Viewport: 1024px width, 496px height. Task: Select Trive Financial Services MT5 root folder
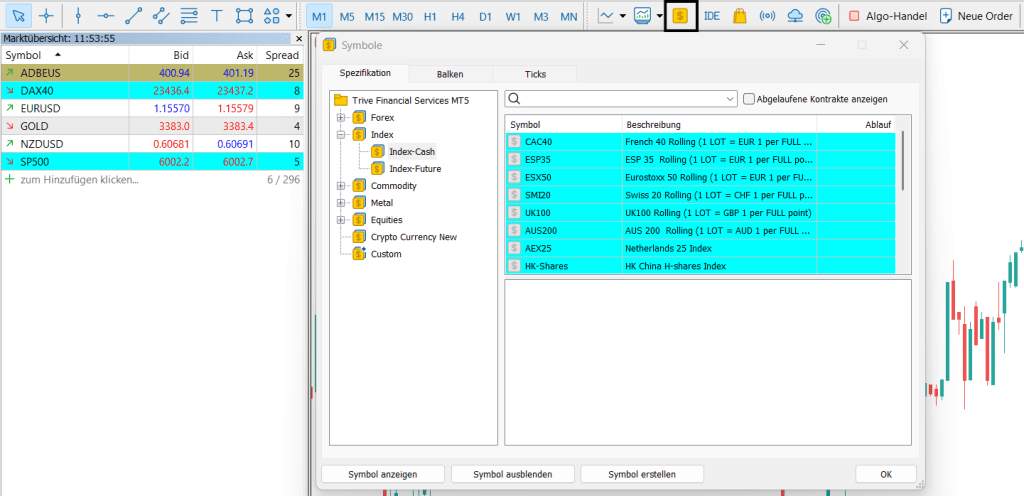coord(410,101)
